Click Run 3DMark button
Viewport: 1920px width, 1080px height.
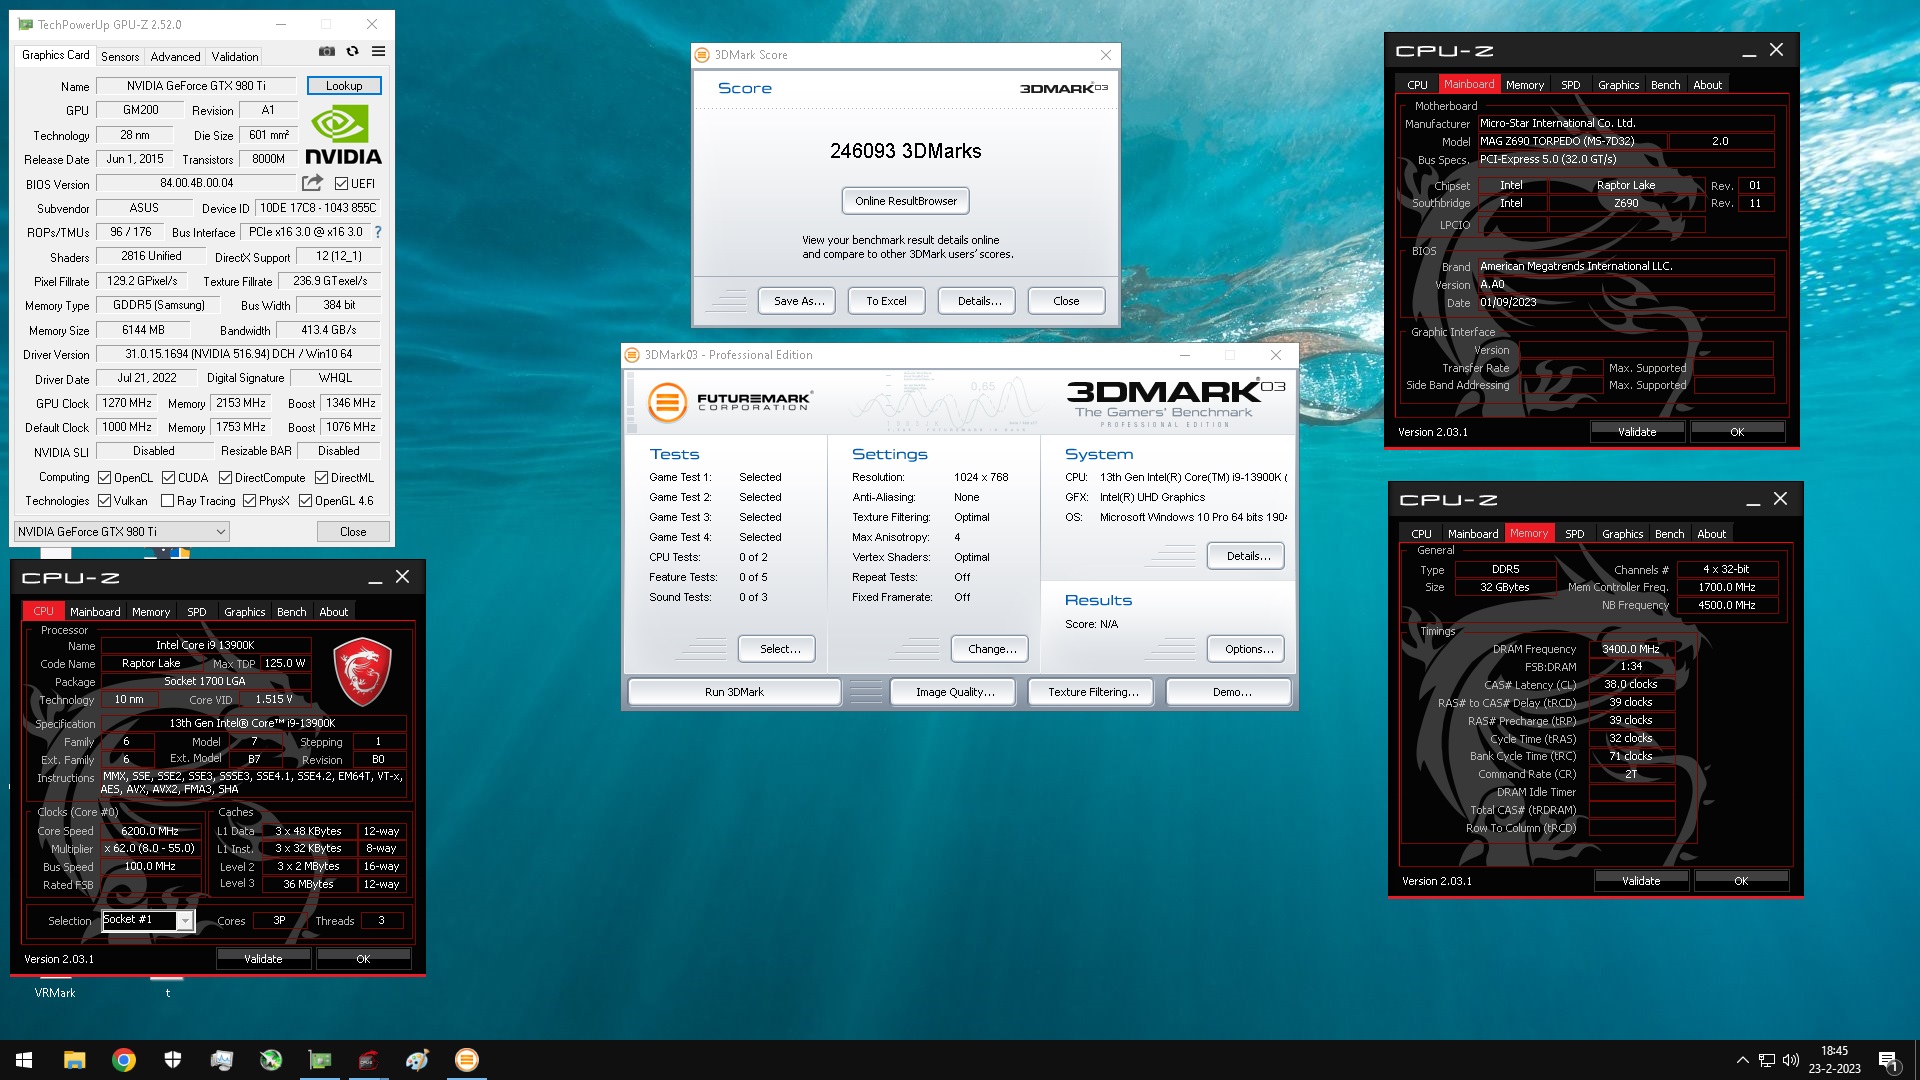(734, 692)
